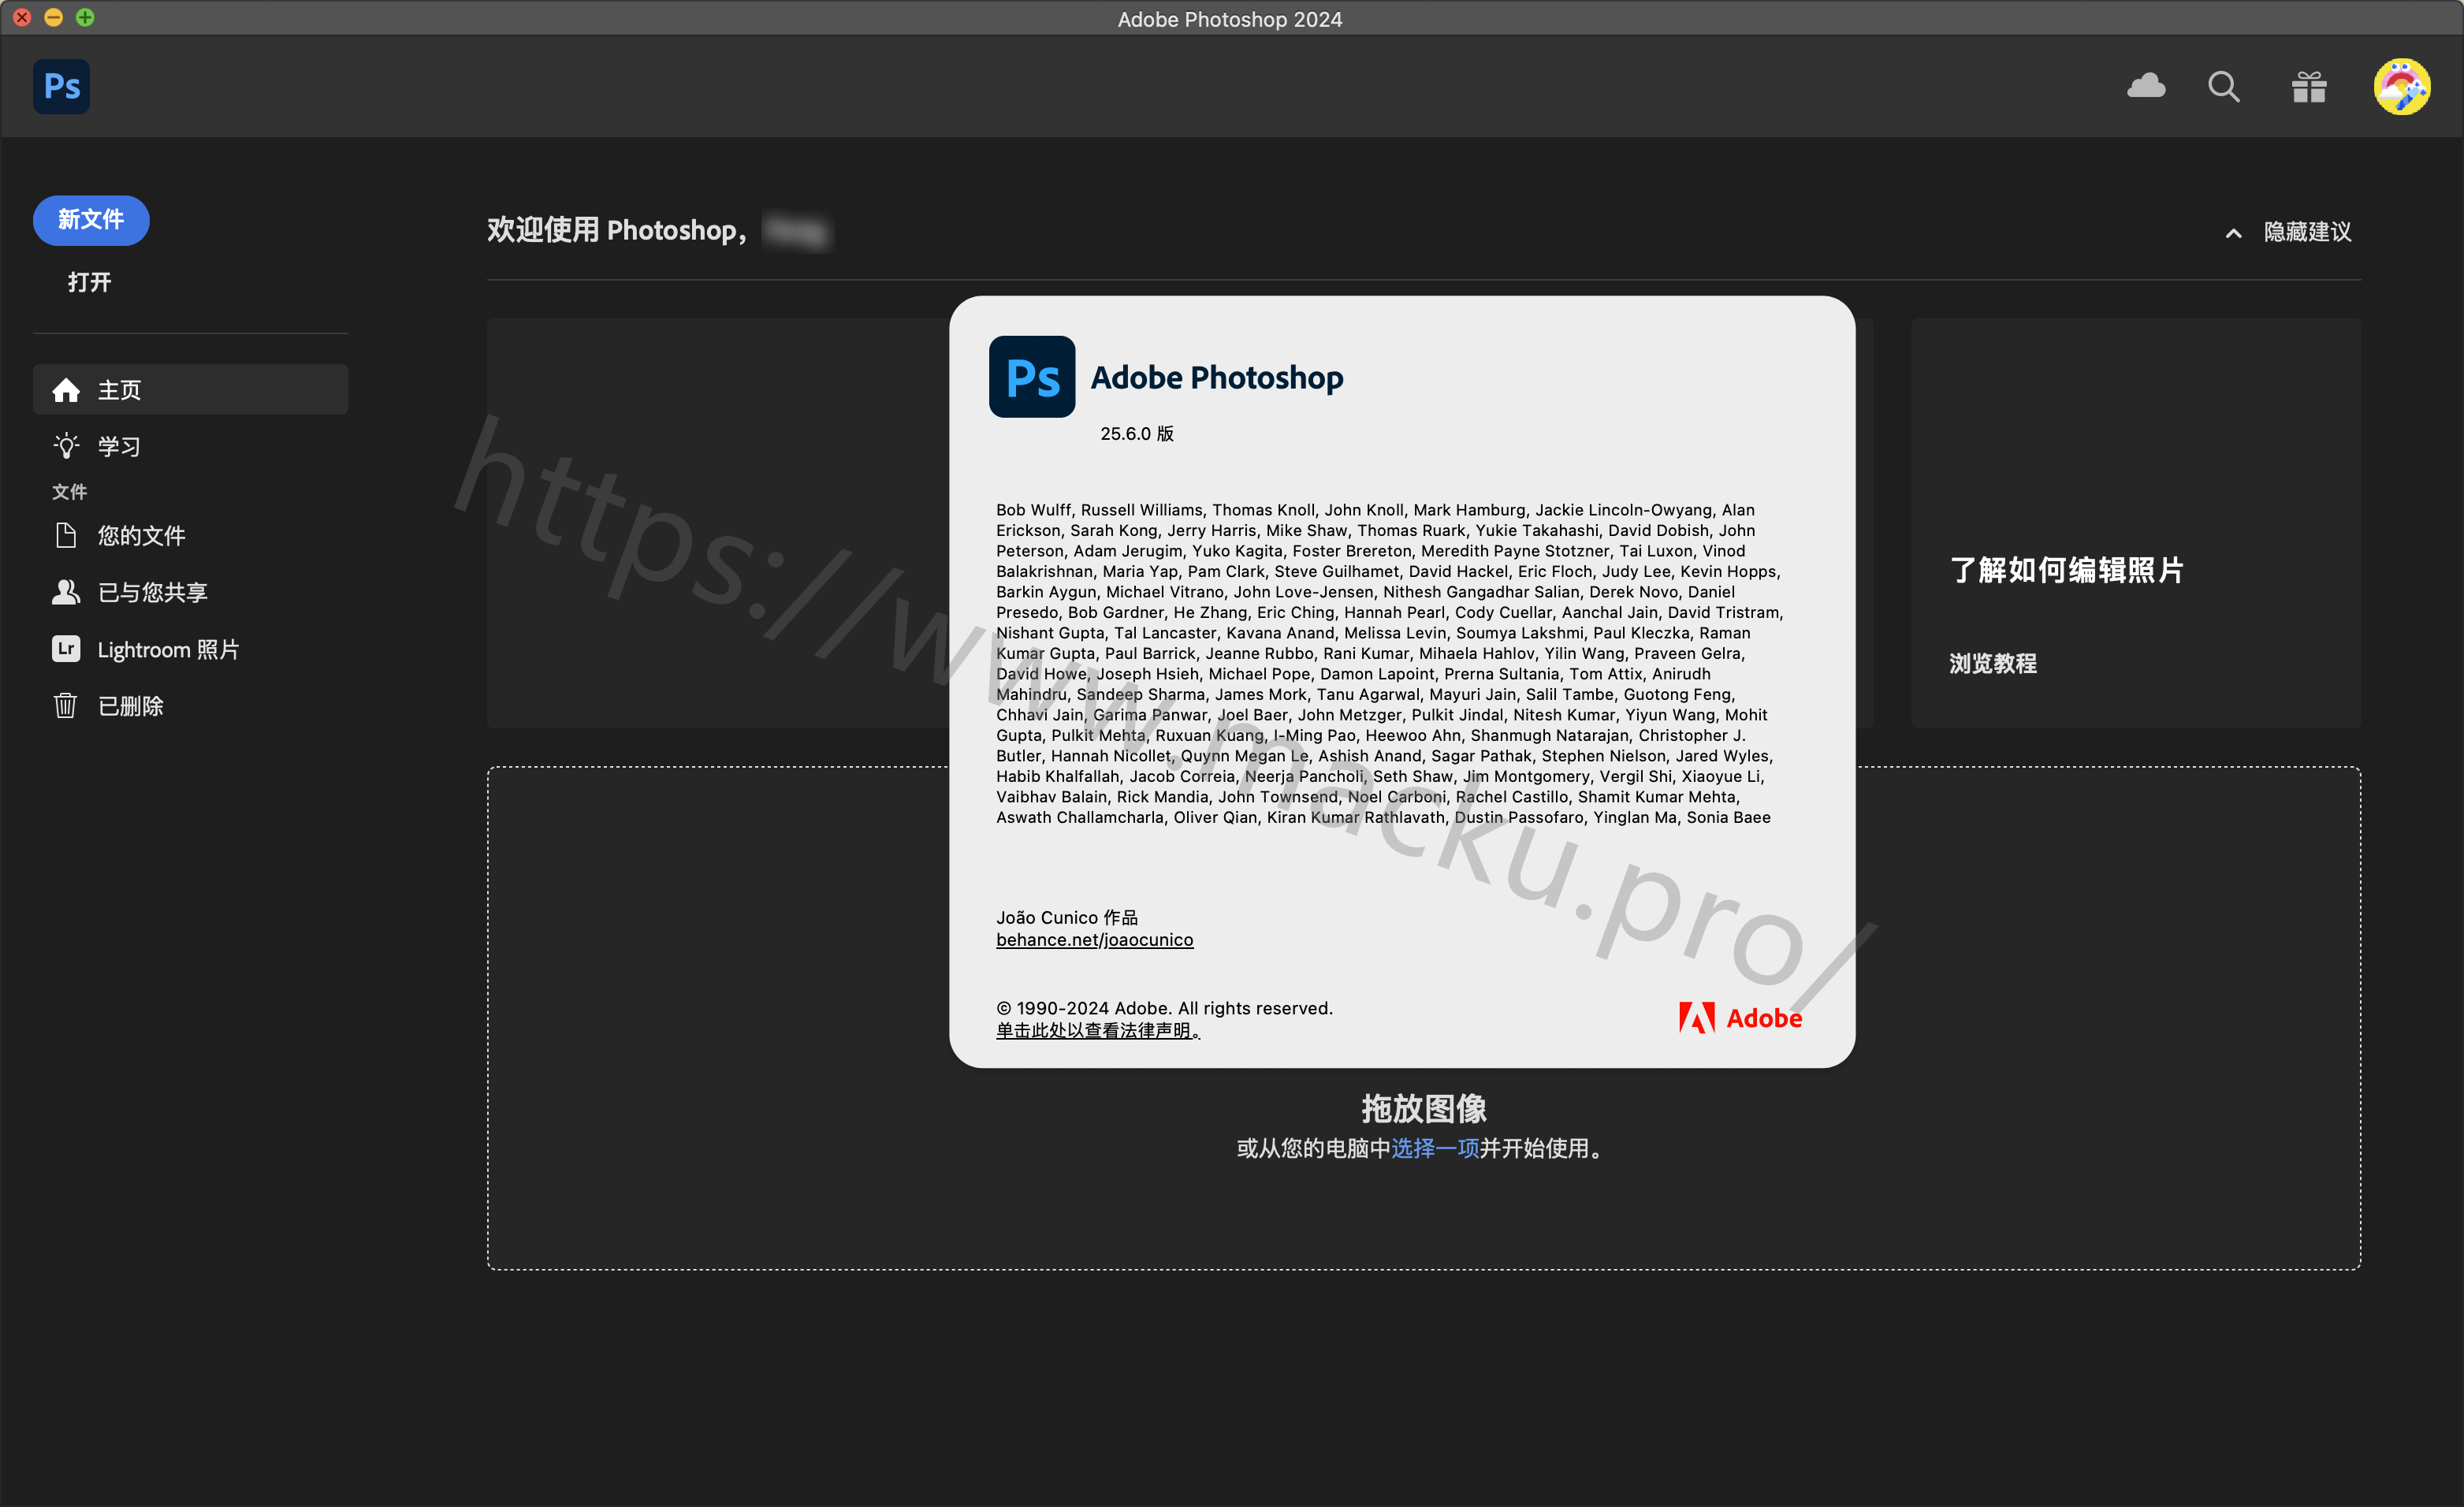Click 单击此处以查看法律声明 link
Viewport: 2464px width, 1507px height.
click(x=1097, y=1030)
